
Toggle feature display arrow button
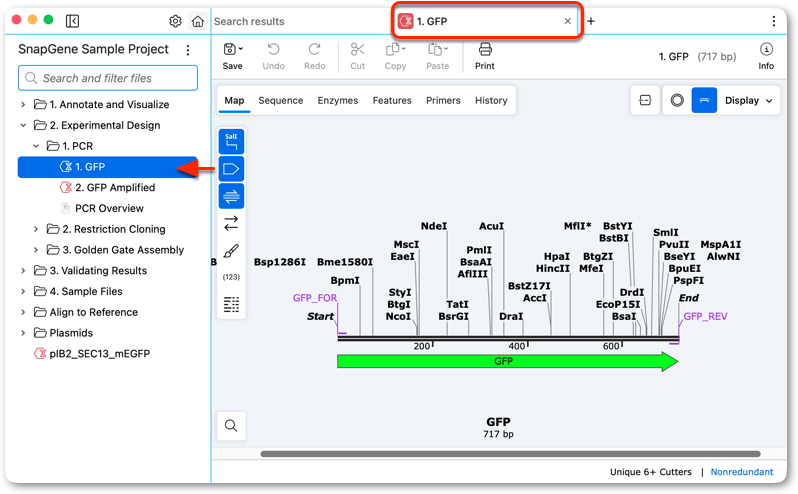(x=232, y=169)
